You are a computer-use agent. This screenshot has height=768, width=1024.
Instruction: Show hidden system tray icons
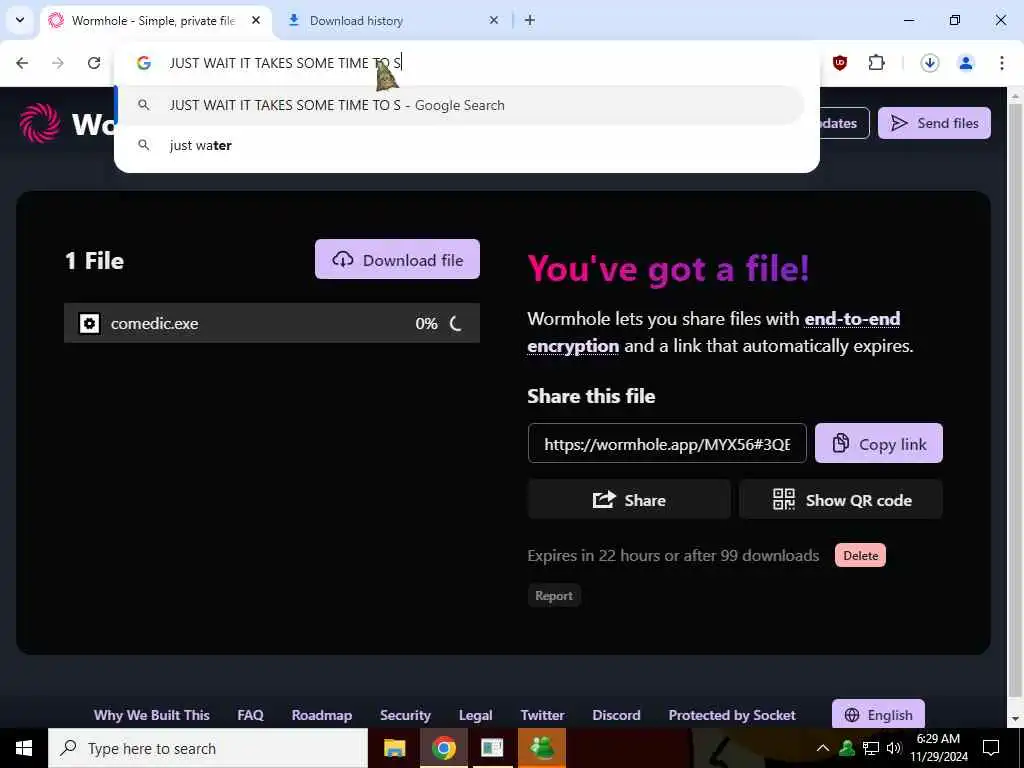pos(823,748)
